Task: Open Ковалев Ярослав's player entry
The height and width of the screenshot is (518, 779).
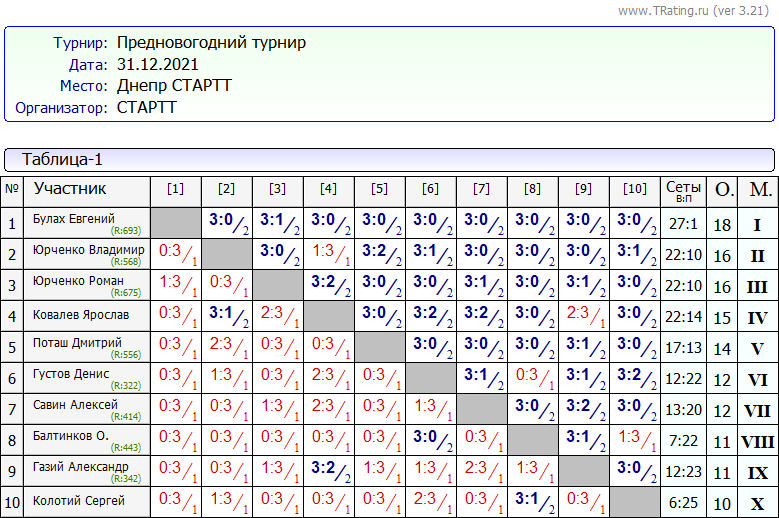Action: pos(81,315)
